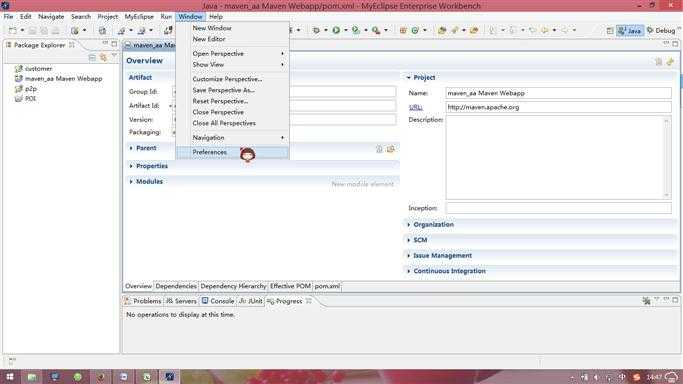The height and width of the screenshot is (384, 683).
Task: Click the New file toolbar icon
Action: pos(13,30)
